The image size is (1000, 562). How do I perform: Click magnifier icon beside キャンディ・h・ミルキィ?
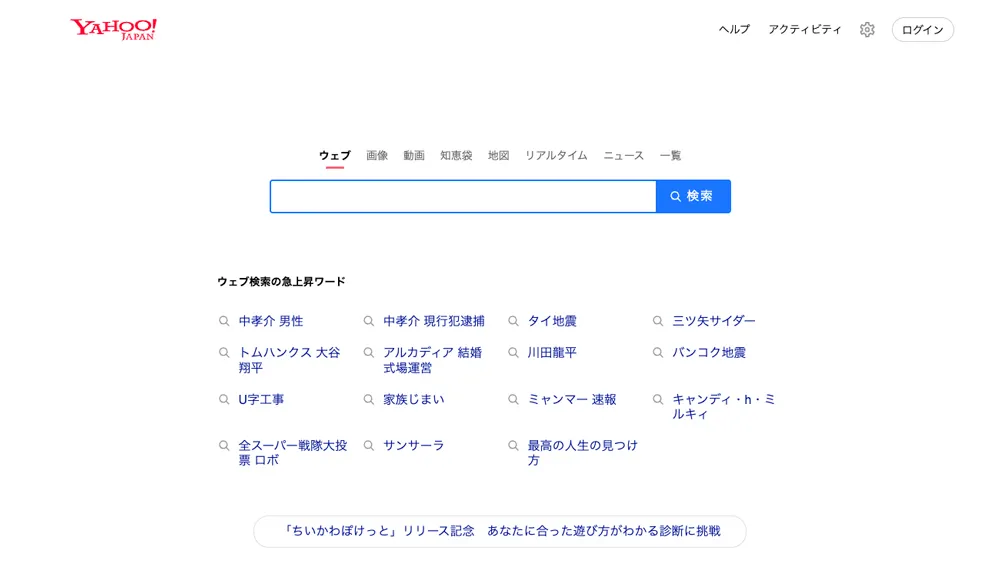coord(658,400)
